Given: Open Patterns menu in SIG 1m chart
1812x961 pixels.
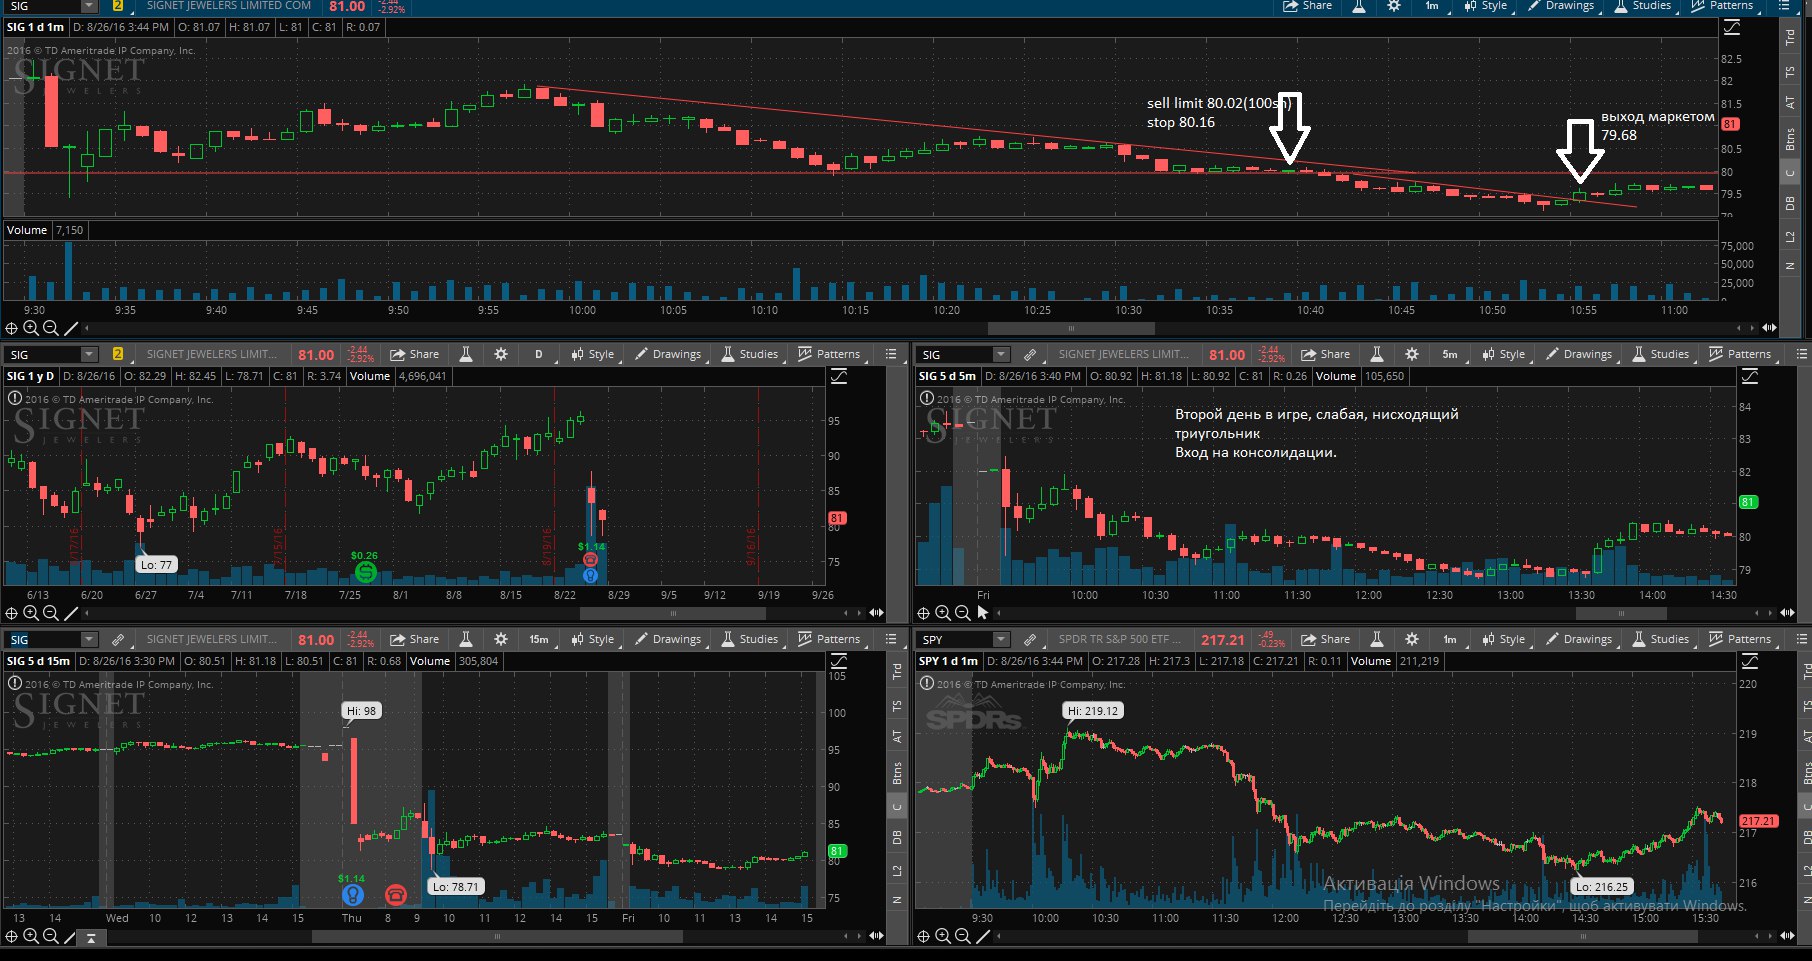Looking at the screenshot, I should [1722, 6].
